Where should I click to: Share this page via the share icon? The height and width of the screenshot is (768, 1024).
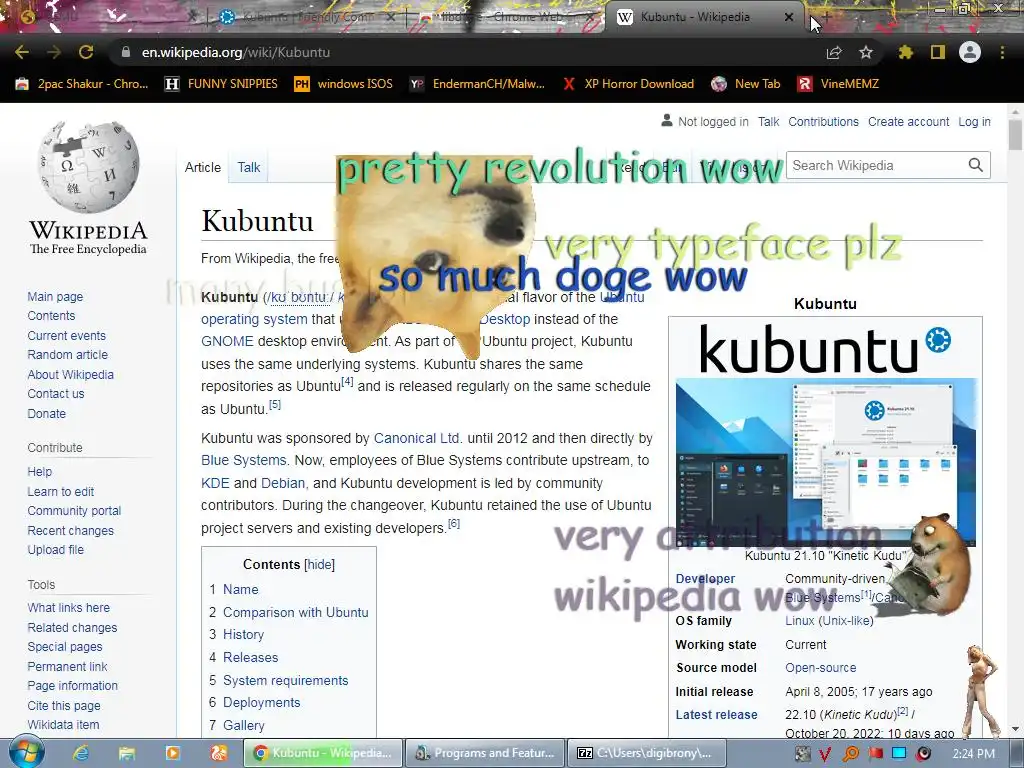coord(834,52)
